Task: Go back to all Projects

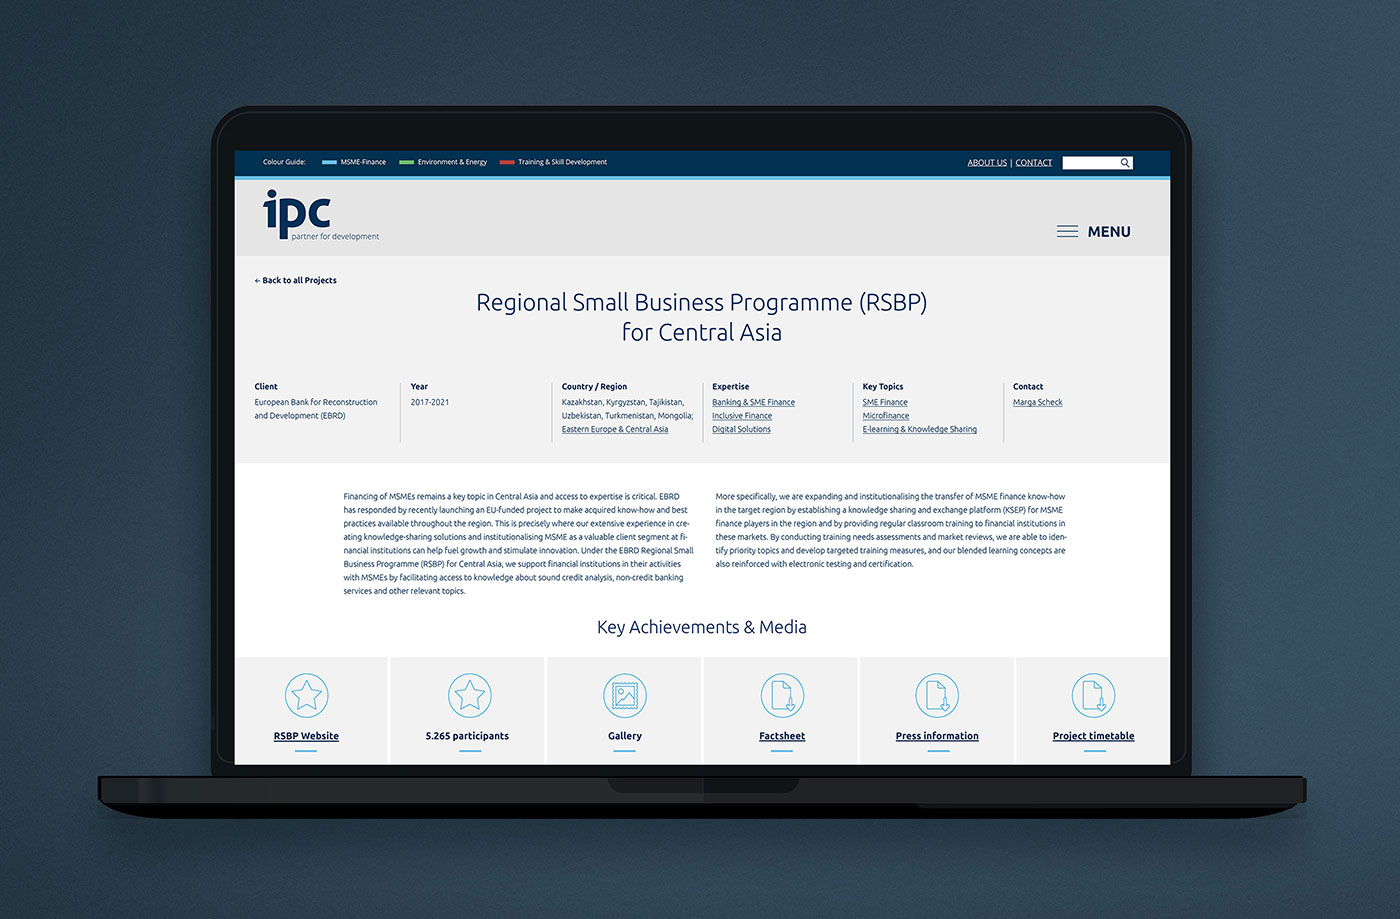Action: (x=295, y=280)
